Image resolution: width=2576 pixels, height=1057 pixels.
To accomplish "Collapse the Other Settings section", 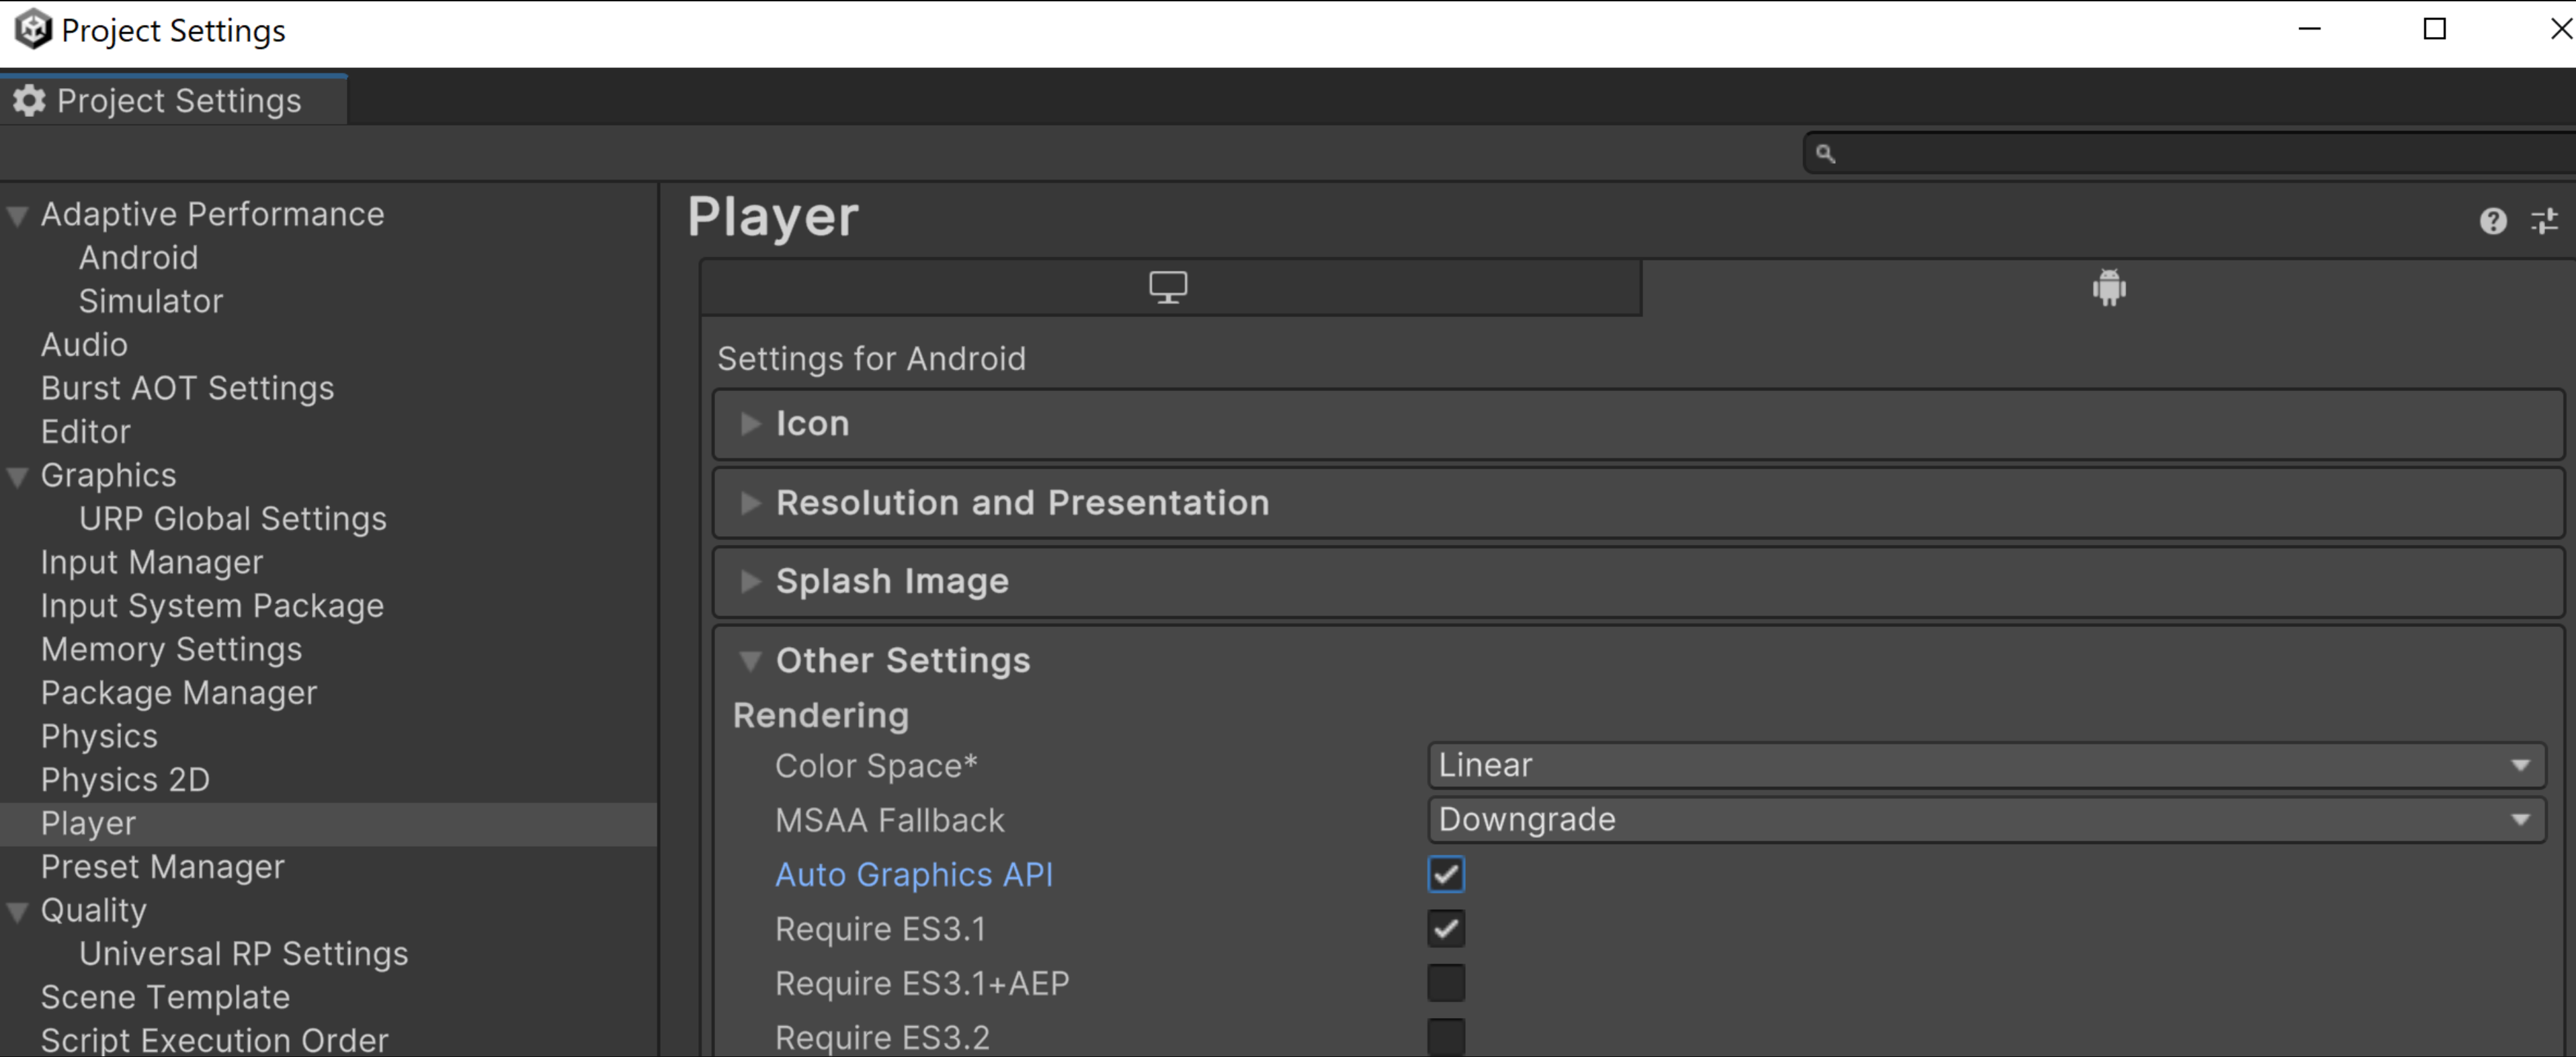I will click(749, 659).
